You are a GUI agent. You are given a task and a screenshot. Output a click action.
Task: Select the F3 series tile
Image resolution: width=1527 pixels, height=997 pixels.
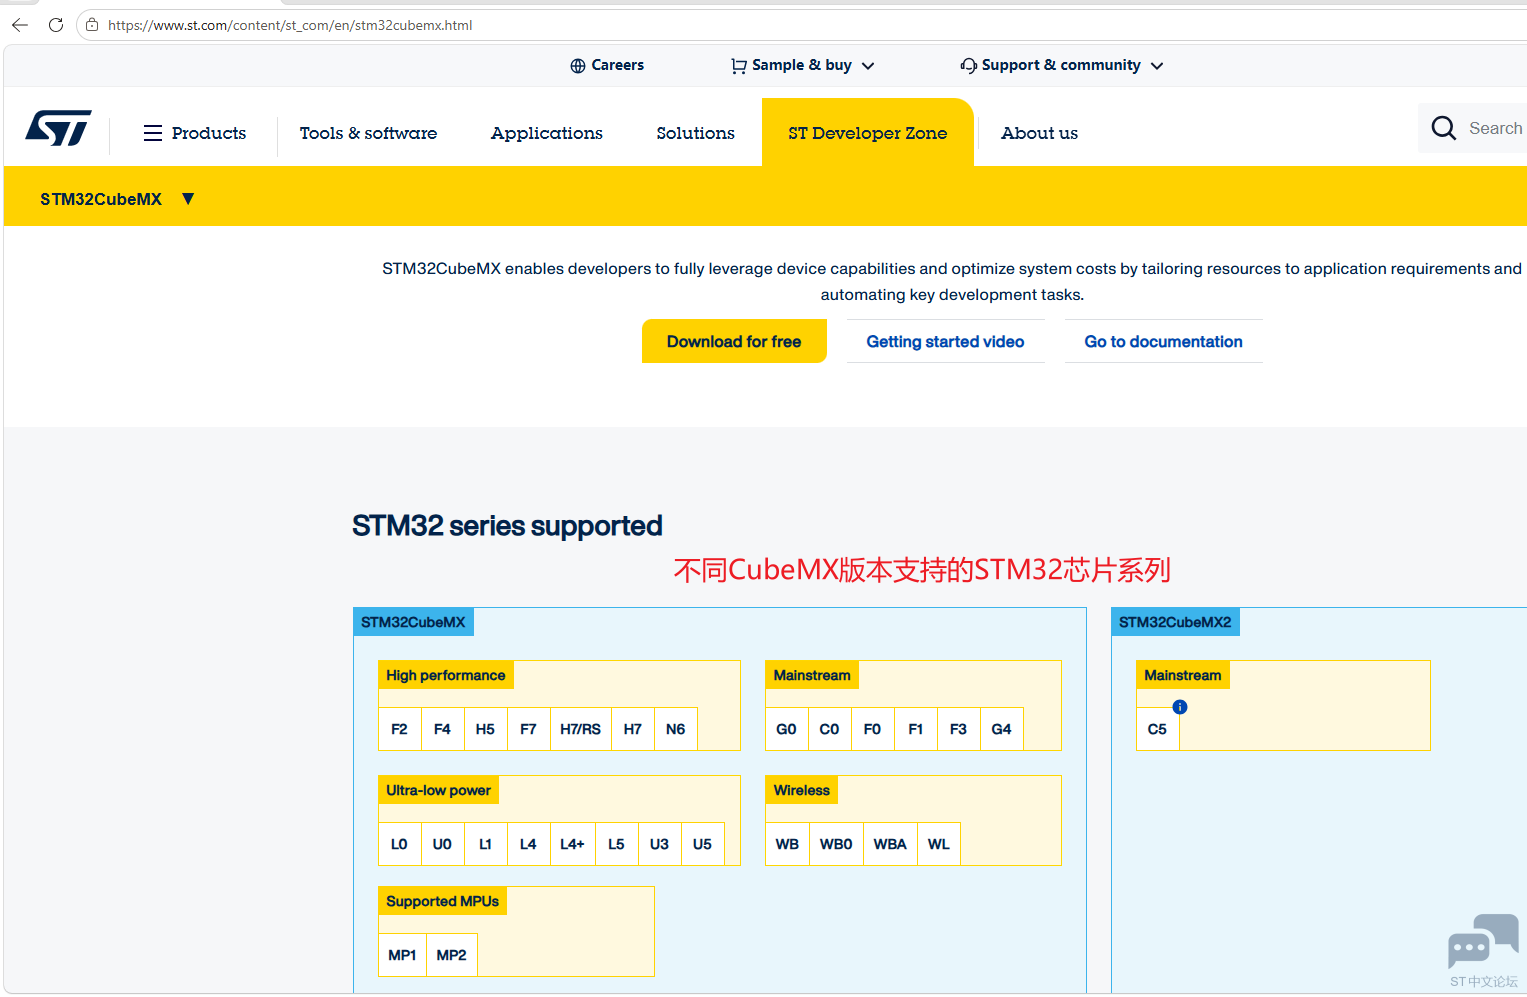(x=959, y=729)
